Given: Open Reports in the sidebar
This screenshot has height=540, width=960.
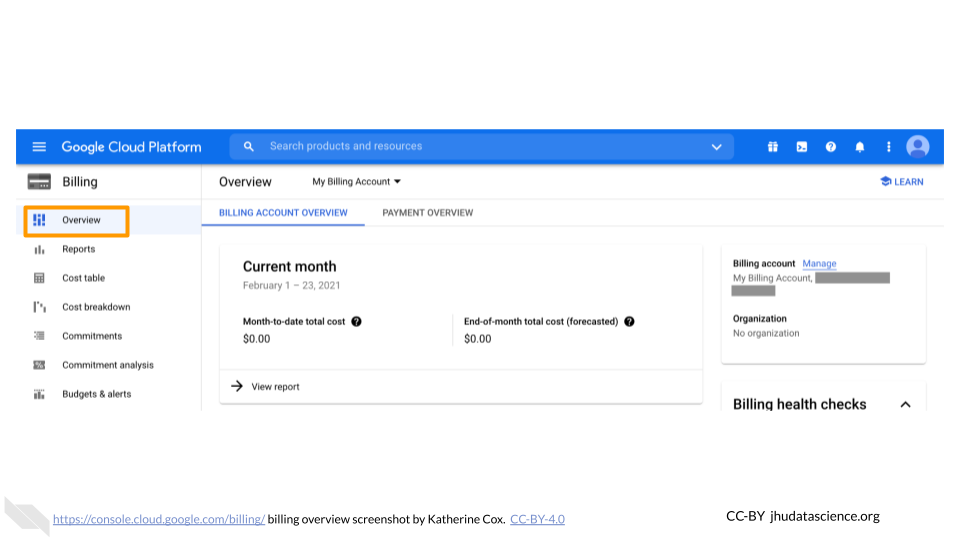Looking at the screenshot, I should click(x=78, y=249).
